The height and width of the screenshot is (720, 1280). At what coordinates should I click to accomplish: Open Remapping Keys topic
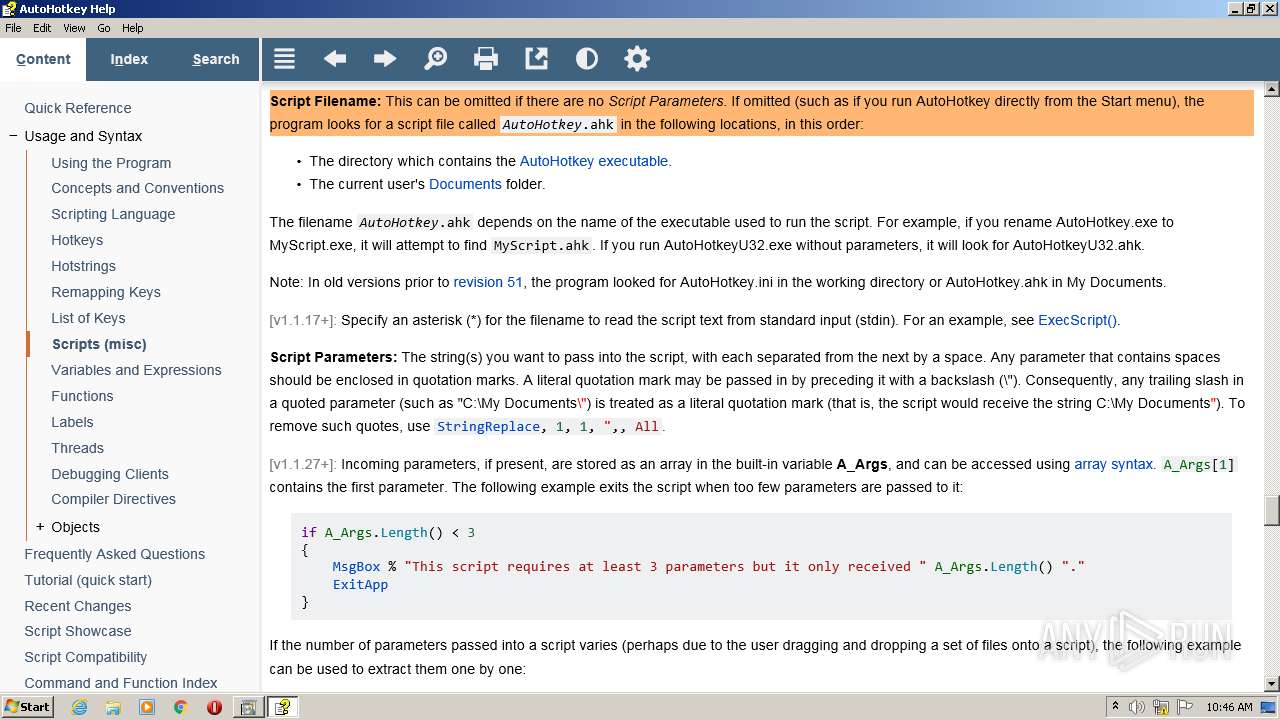[106, 292]
